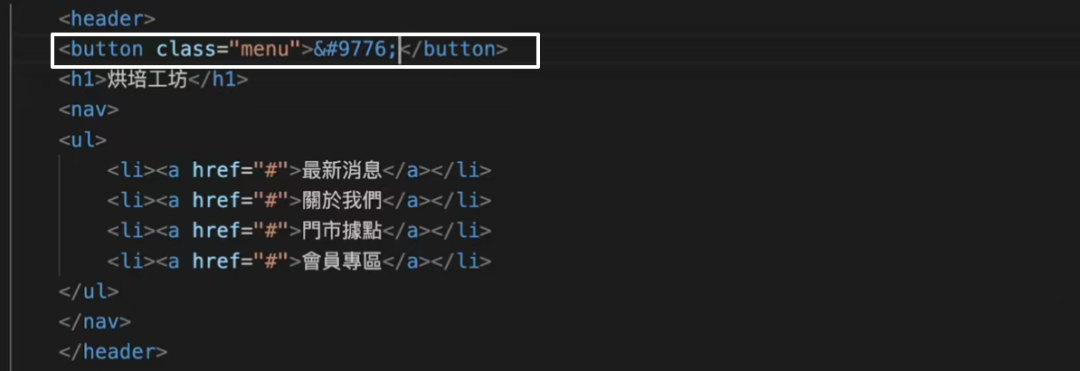Click the 最新消息 link text
Viewport: 1080px width, 371px height.
coord(342,170)
